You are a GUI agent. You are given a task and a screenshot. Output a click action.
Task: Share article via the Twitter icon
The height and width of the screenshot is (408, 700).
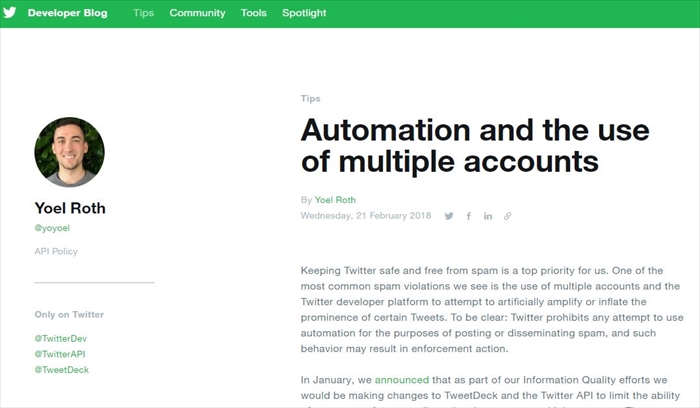tap(449, 216)
